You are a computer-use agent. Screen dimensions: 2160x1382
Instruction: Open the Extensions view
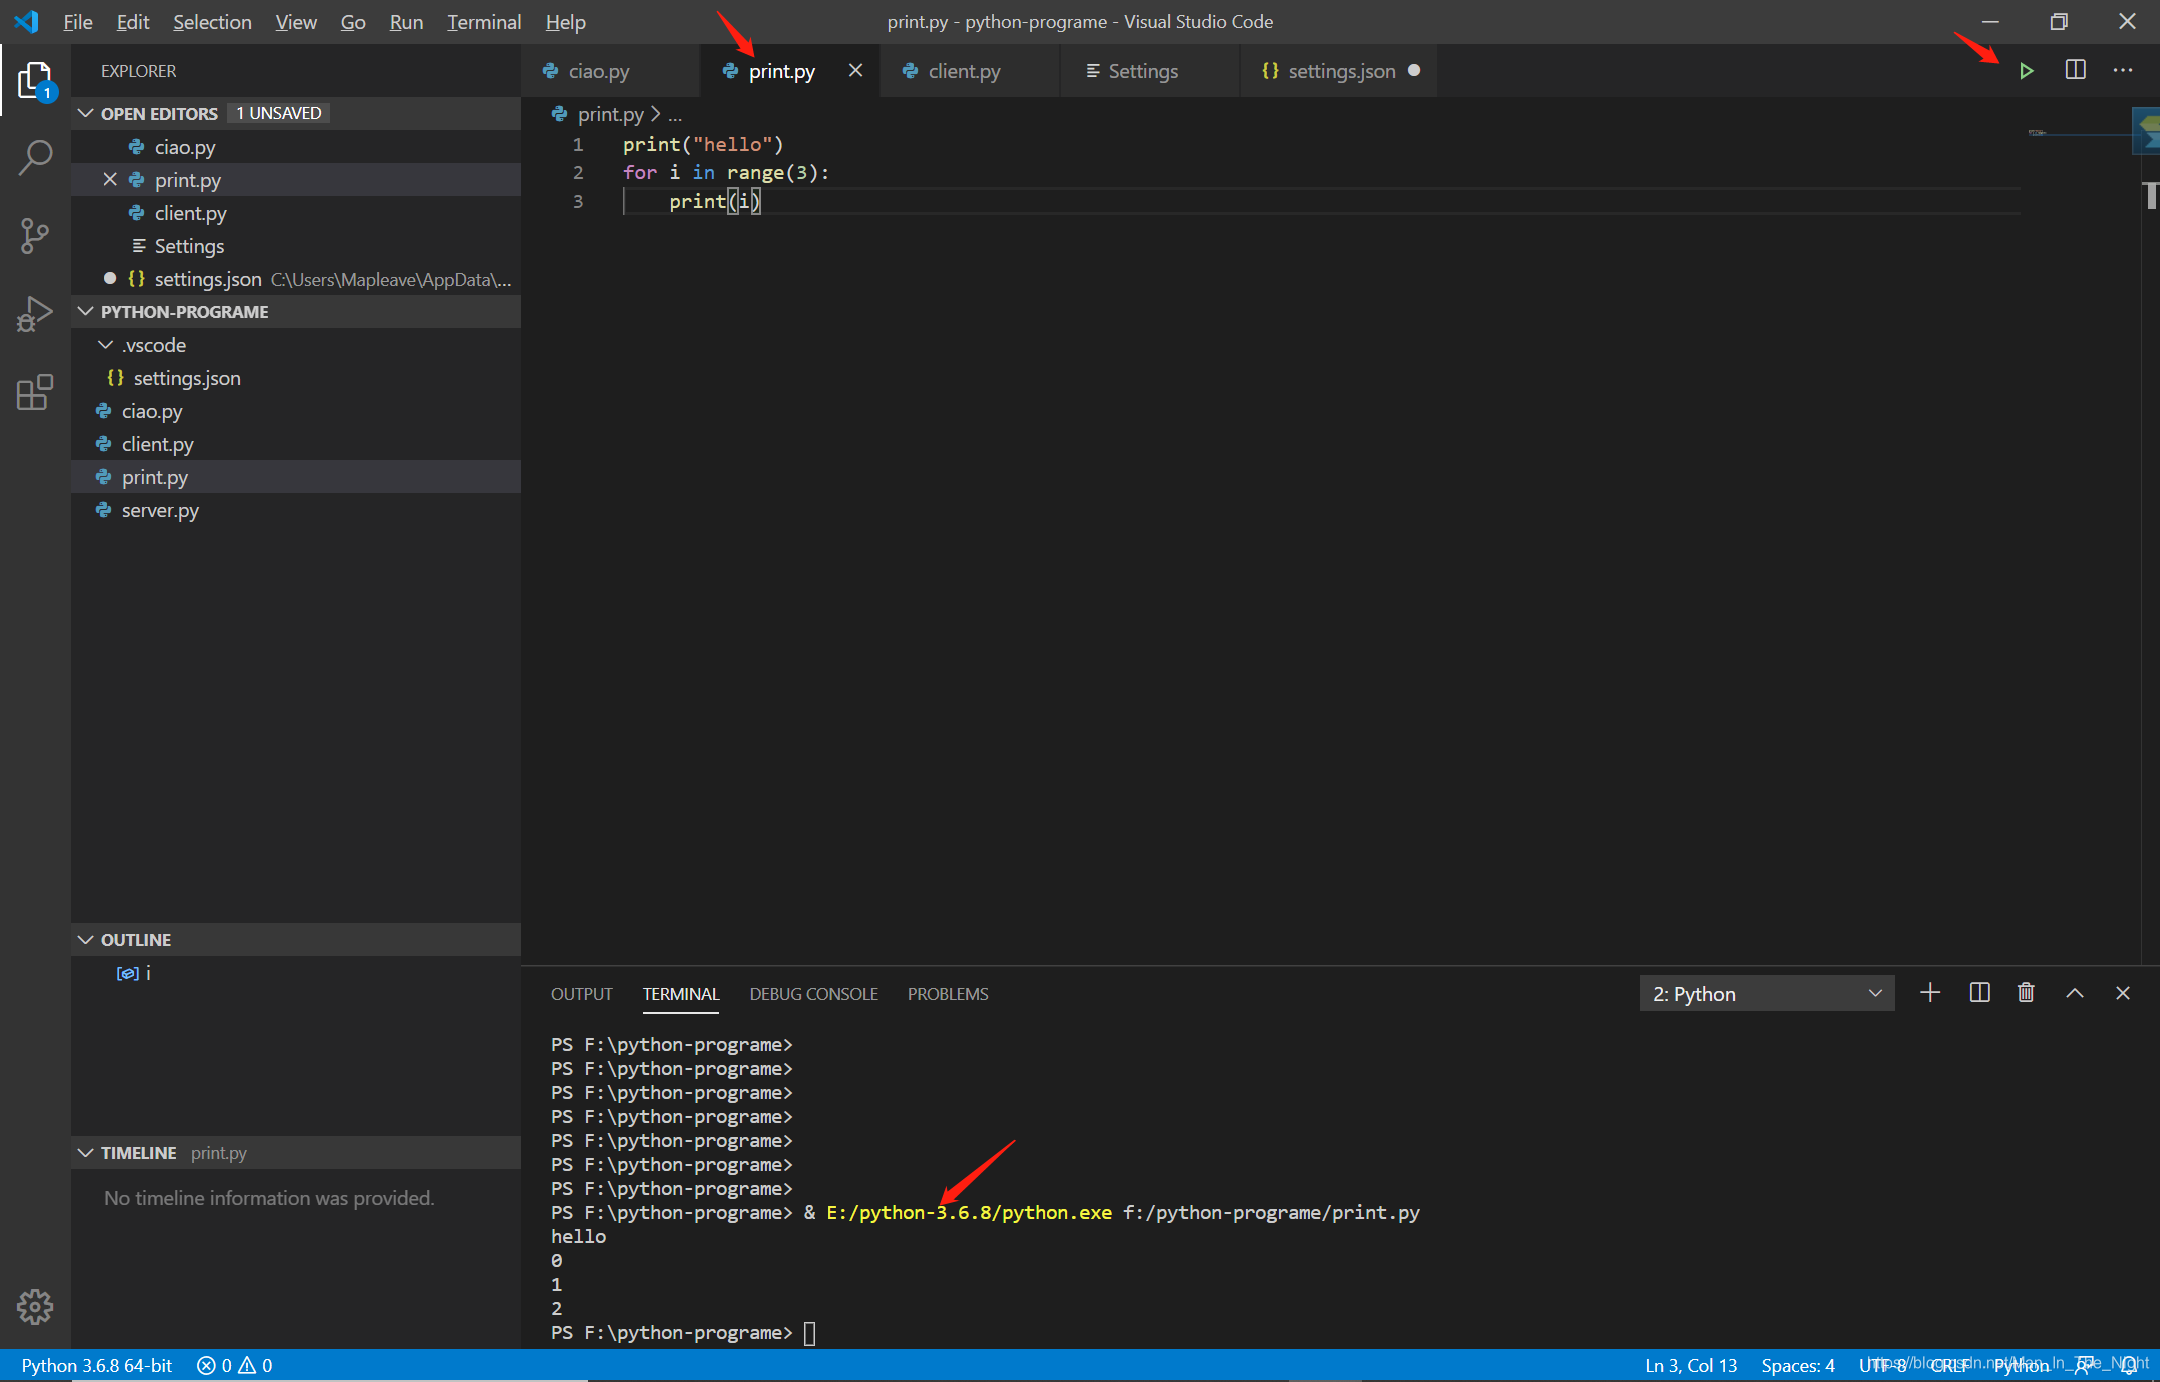[x=36, y=393]
